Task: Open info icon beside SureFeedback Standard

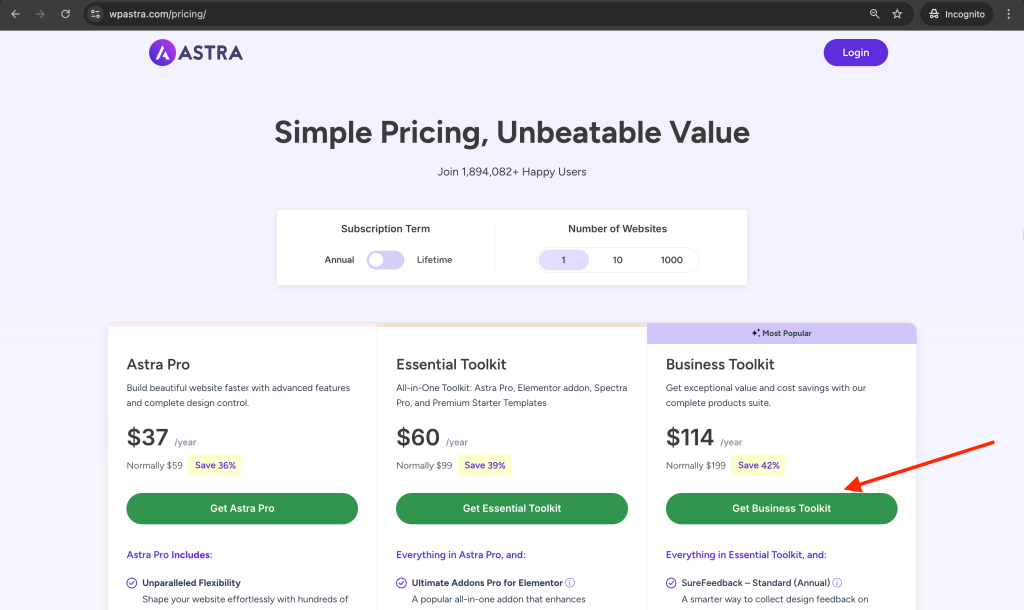Action: (x=837, y=583)
